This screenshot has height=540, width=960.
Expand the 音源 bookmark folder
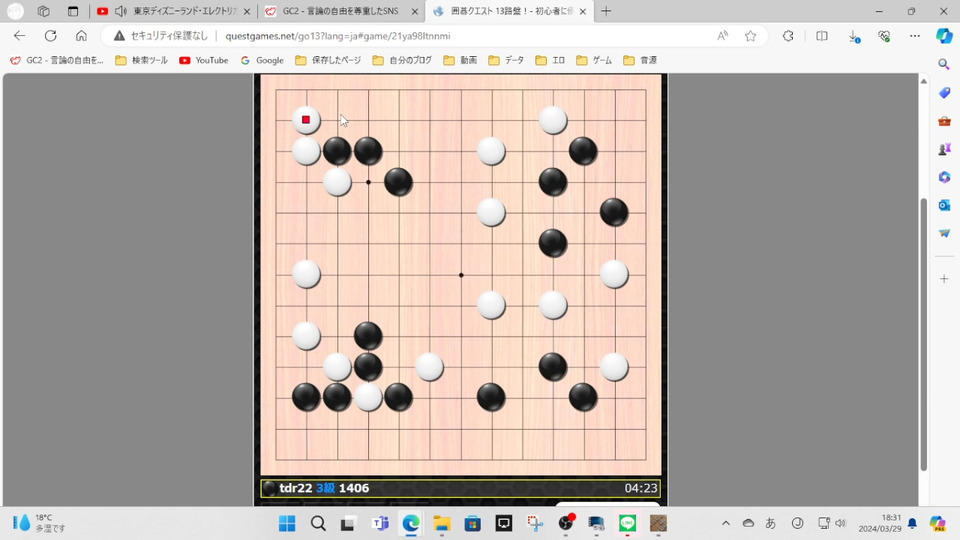point(640,60)
